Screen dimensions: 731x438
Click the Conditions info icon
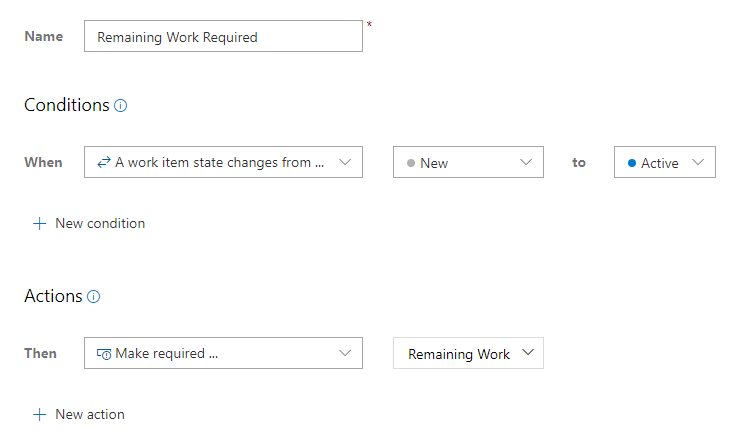pyautogui.click(x=121, y=105)
